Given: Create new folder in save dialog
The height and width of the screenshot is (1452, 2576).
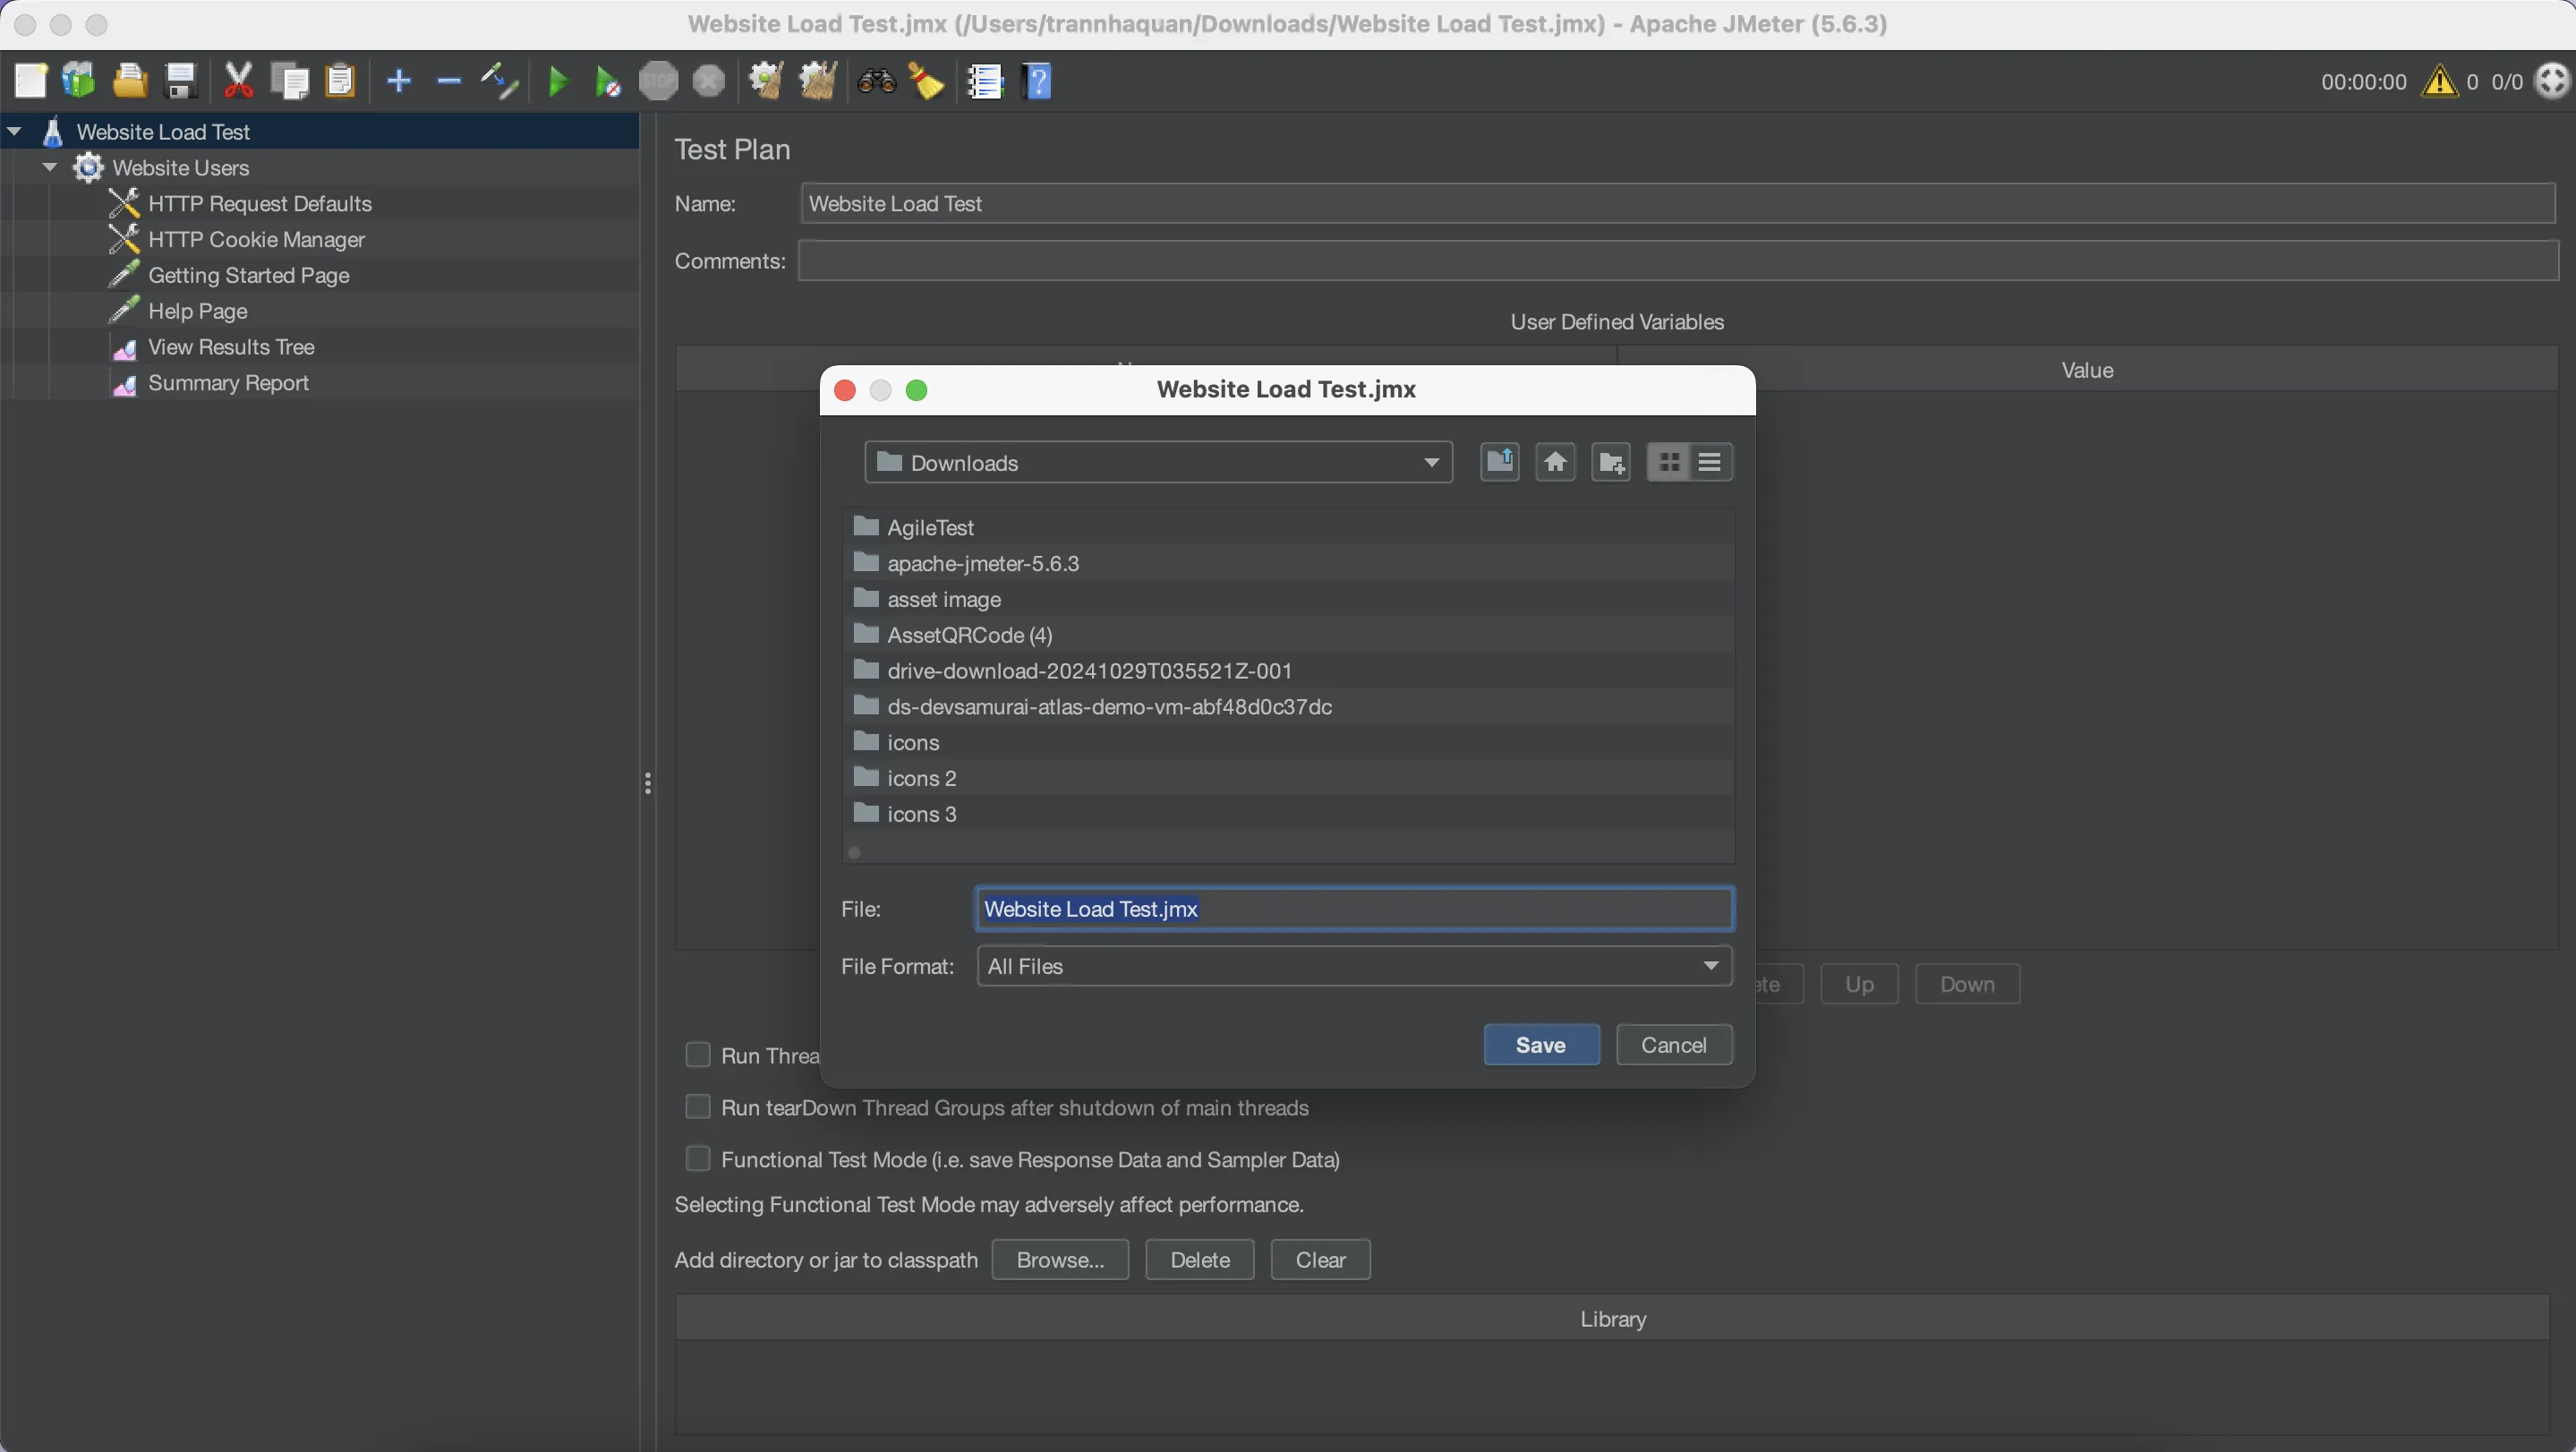Looking at the screenshot, I should click(x=1611, y=462).
